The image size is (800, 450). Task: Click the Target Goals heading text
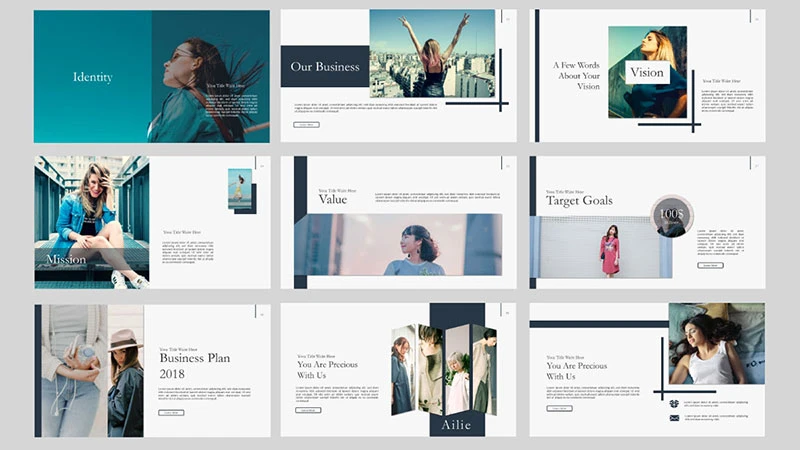pyautogui.click(x=579, y=201)
